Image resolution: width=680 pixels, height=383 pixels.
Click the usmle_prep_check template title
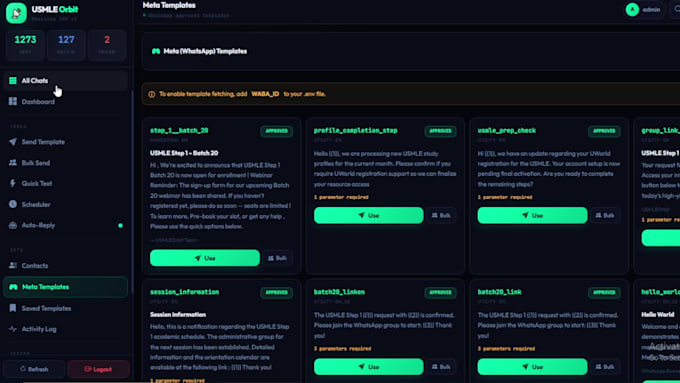507,131
